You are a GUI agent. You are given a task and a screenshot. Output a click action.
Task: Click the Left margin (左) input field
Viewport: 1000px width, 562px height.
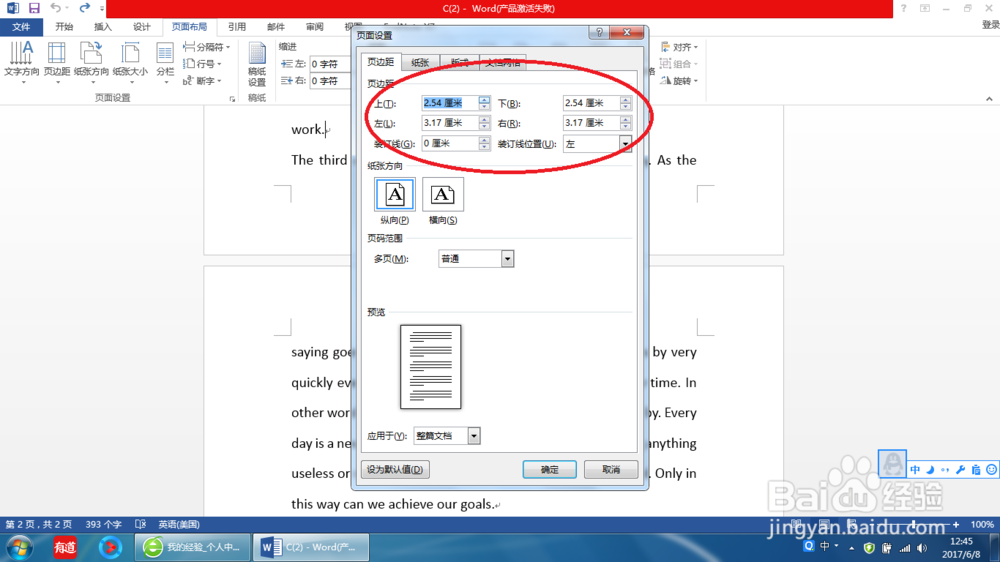click(x=450, y=122)
